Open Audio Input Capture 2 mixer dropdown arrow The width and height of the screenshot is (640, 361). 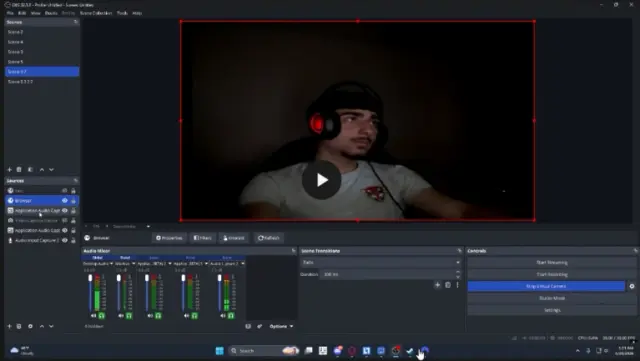coord(243,264)
